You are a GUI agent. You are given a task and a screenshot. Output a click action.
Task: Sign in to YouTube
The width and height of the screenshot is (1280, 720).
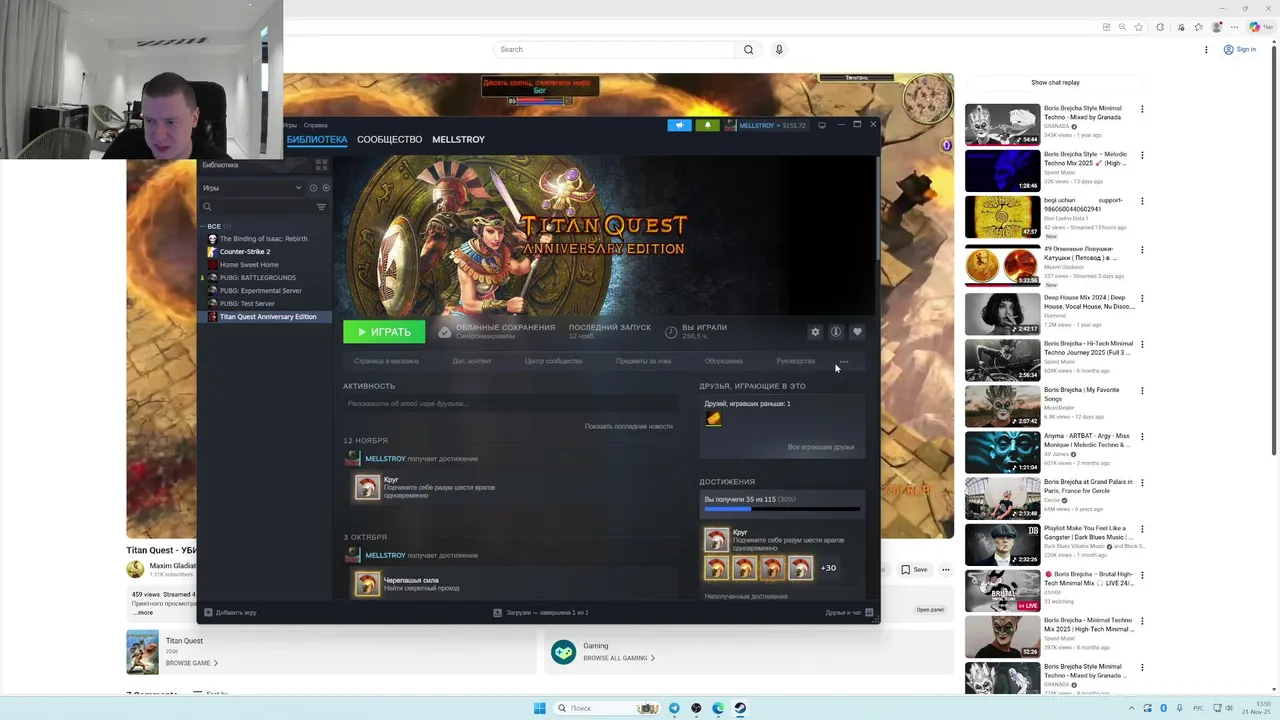point(1239,49)
